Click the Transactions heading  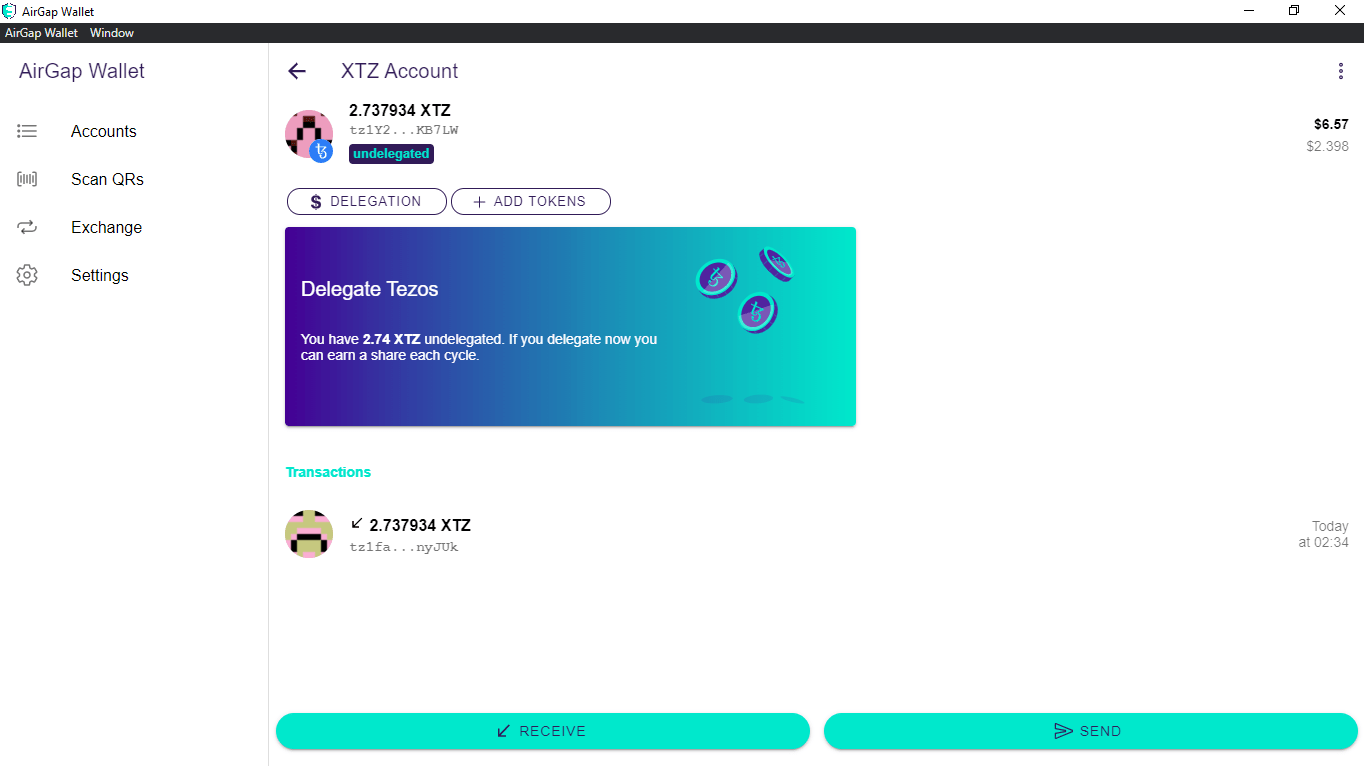pyautogui.click(x=328, y=472)
